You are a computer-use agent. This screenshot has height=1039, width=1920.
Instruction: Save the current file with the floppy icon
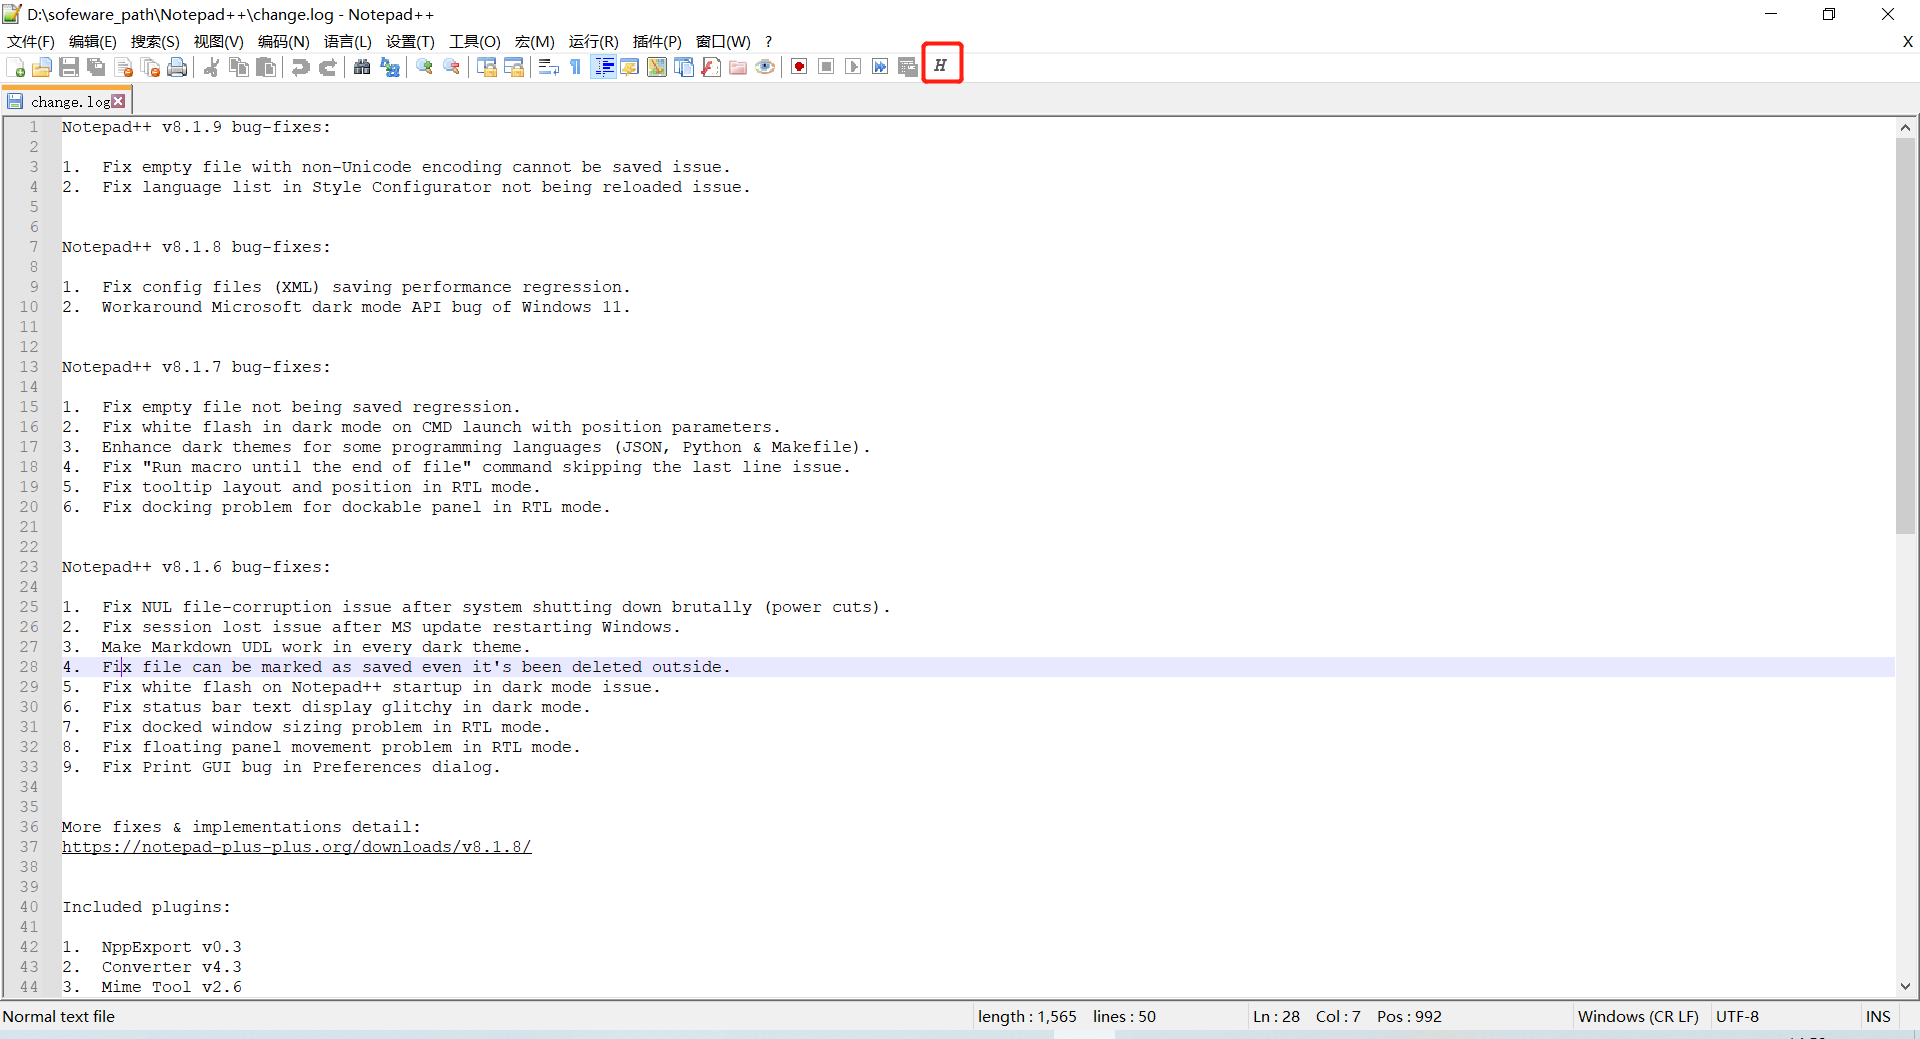click(x=69, y=67)
